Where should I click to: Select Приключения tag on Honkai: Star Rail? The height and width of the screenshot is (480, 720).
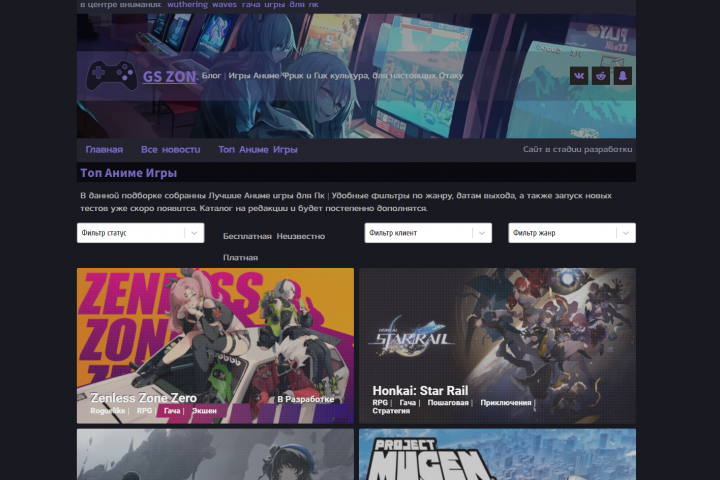506,403
